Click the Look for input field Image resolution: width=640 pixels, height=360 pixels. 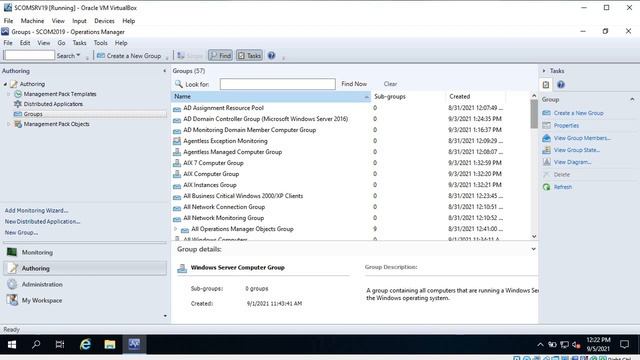tap(278, 84)
